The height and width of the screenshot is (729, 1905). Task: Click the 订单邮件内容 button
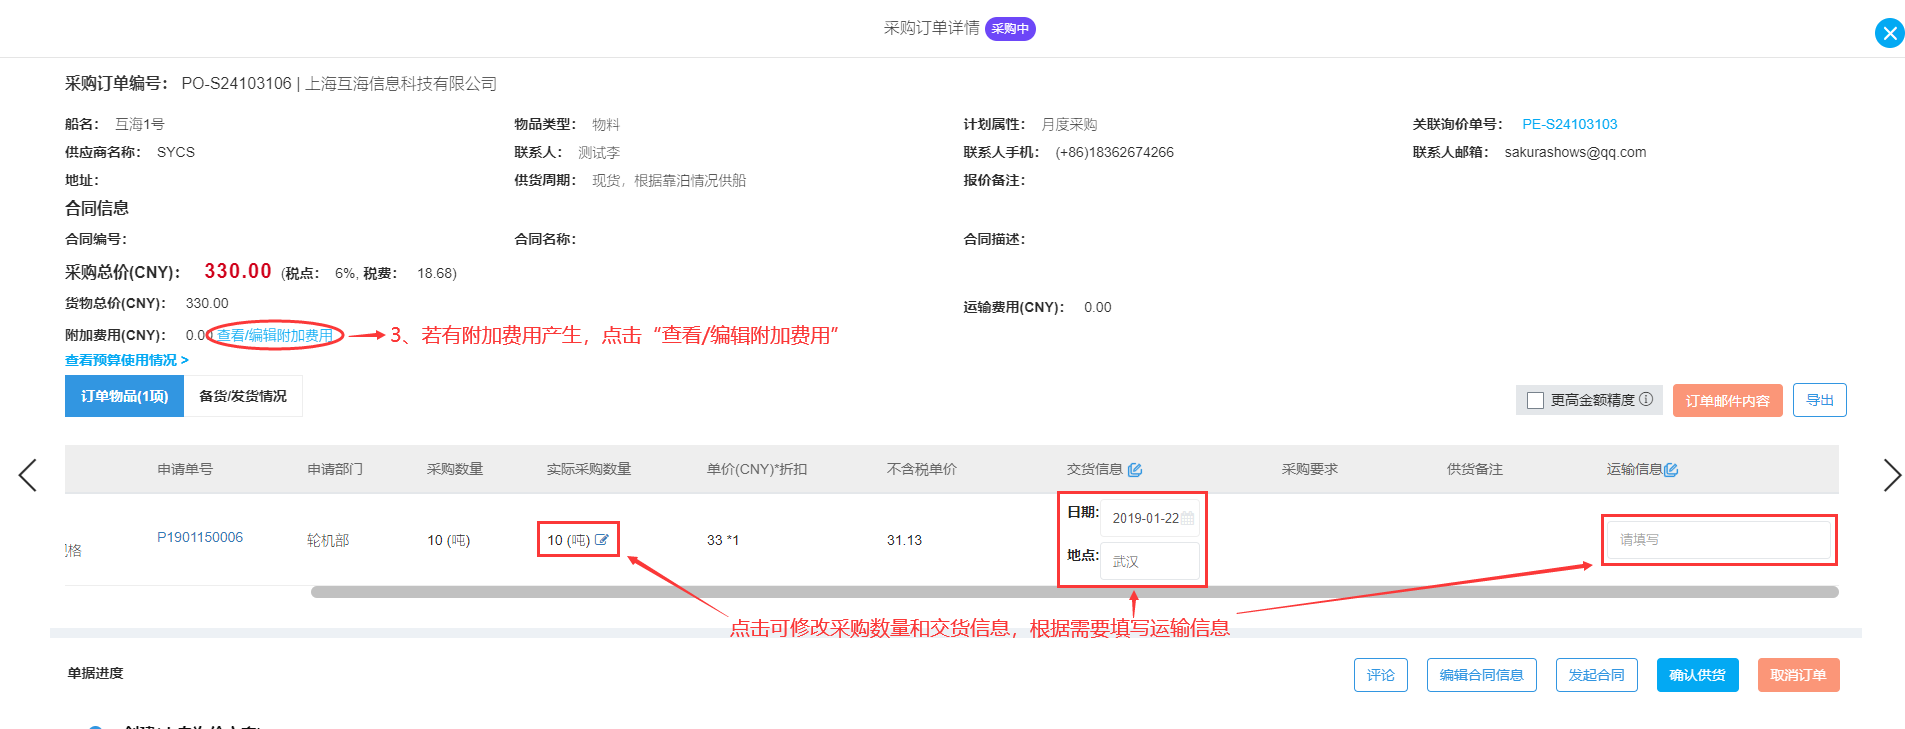pyautogui.click(x=1727, y=400)
